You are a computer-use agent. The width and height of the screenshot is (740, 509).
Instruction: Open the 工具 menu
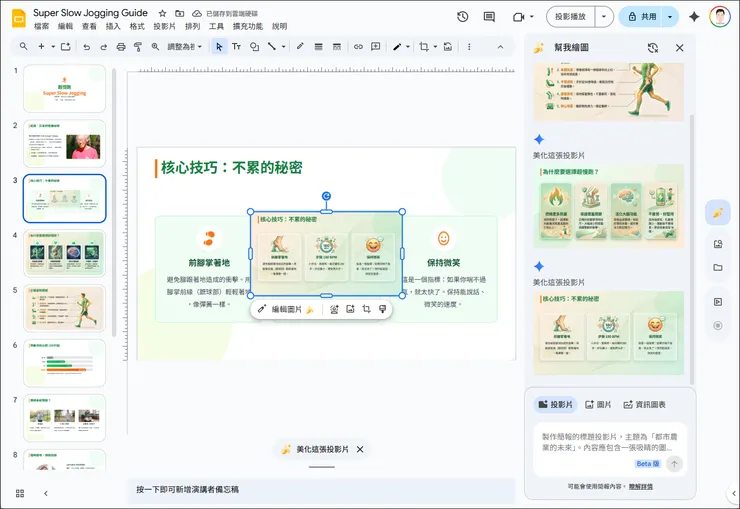coord(216,26)
